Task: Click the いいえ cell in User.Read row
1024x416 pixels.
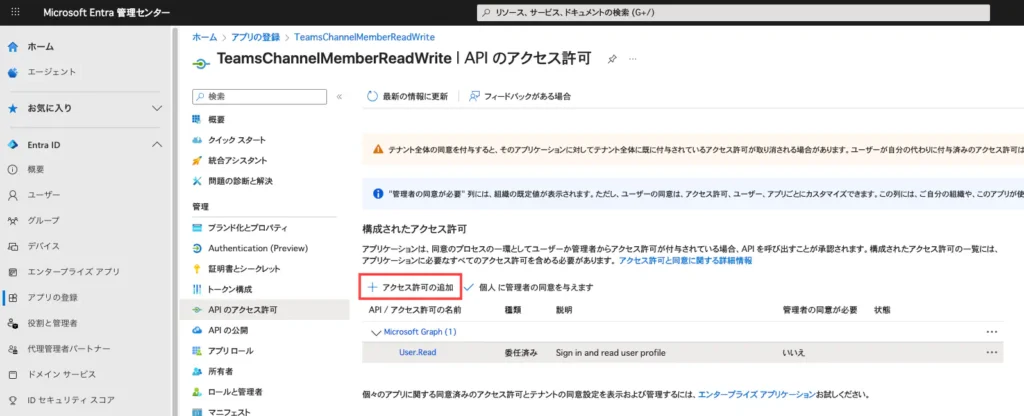Action: (793, 353)
